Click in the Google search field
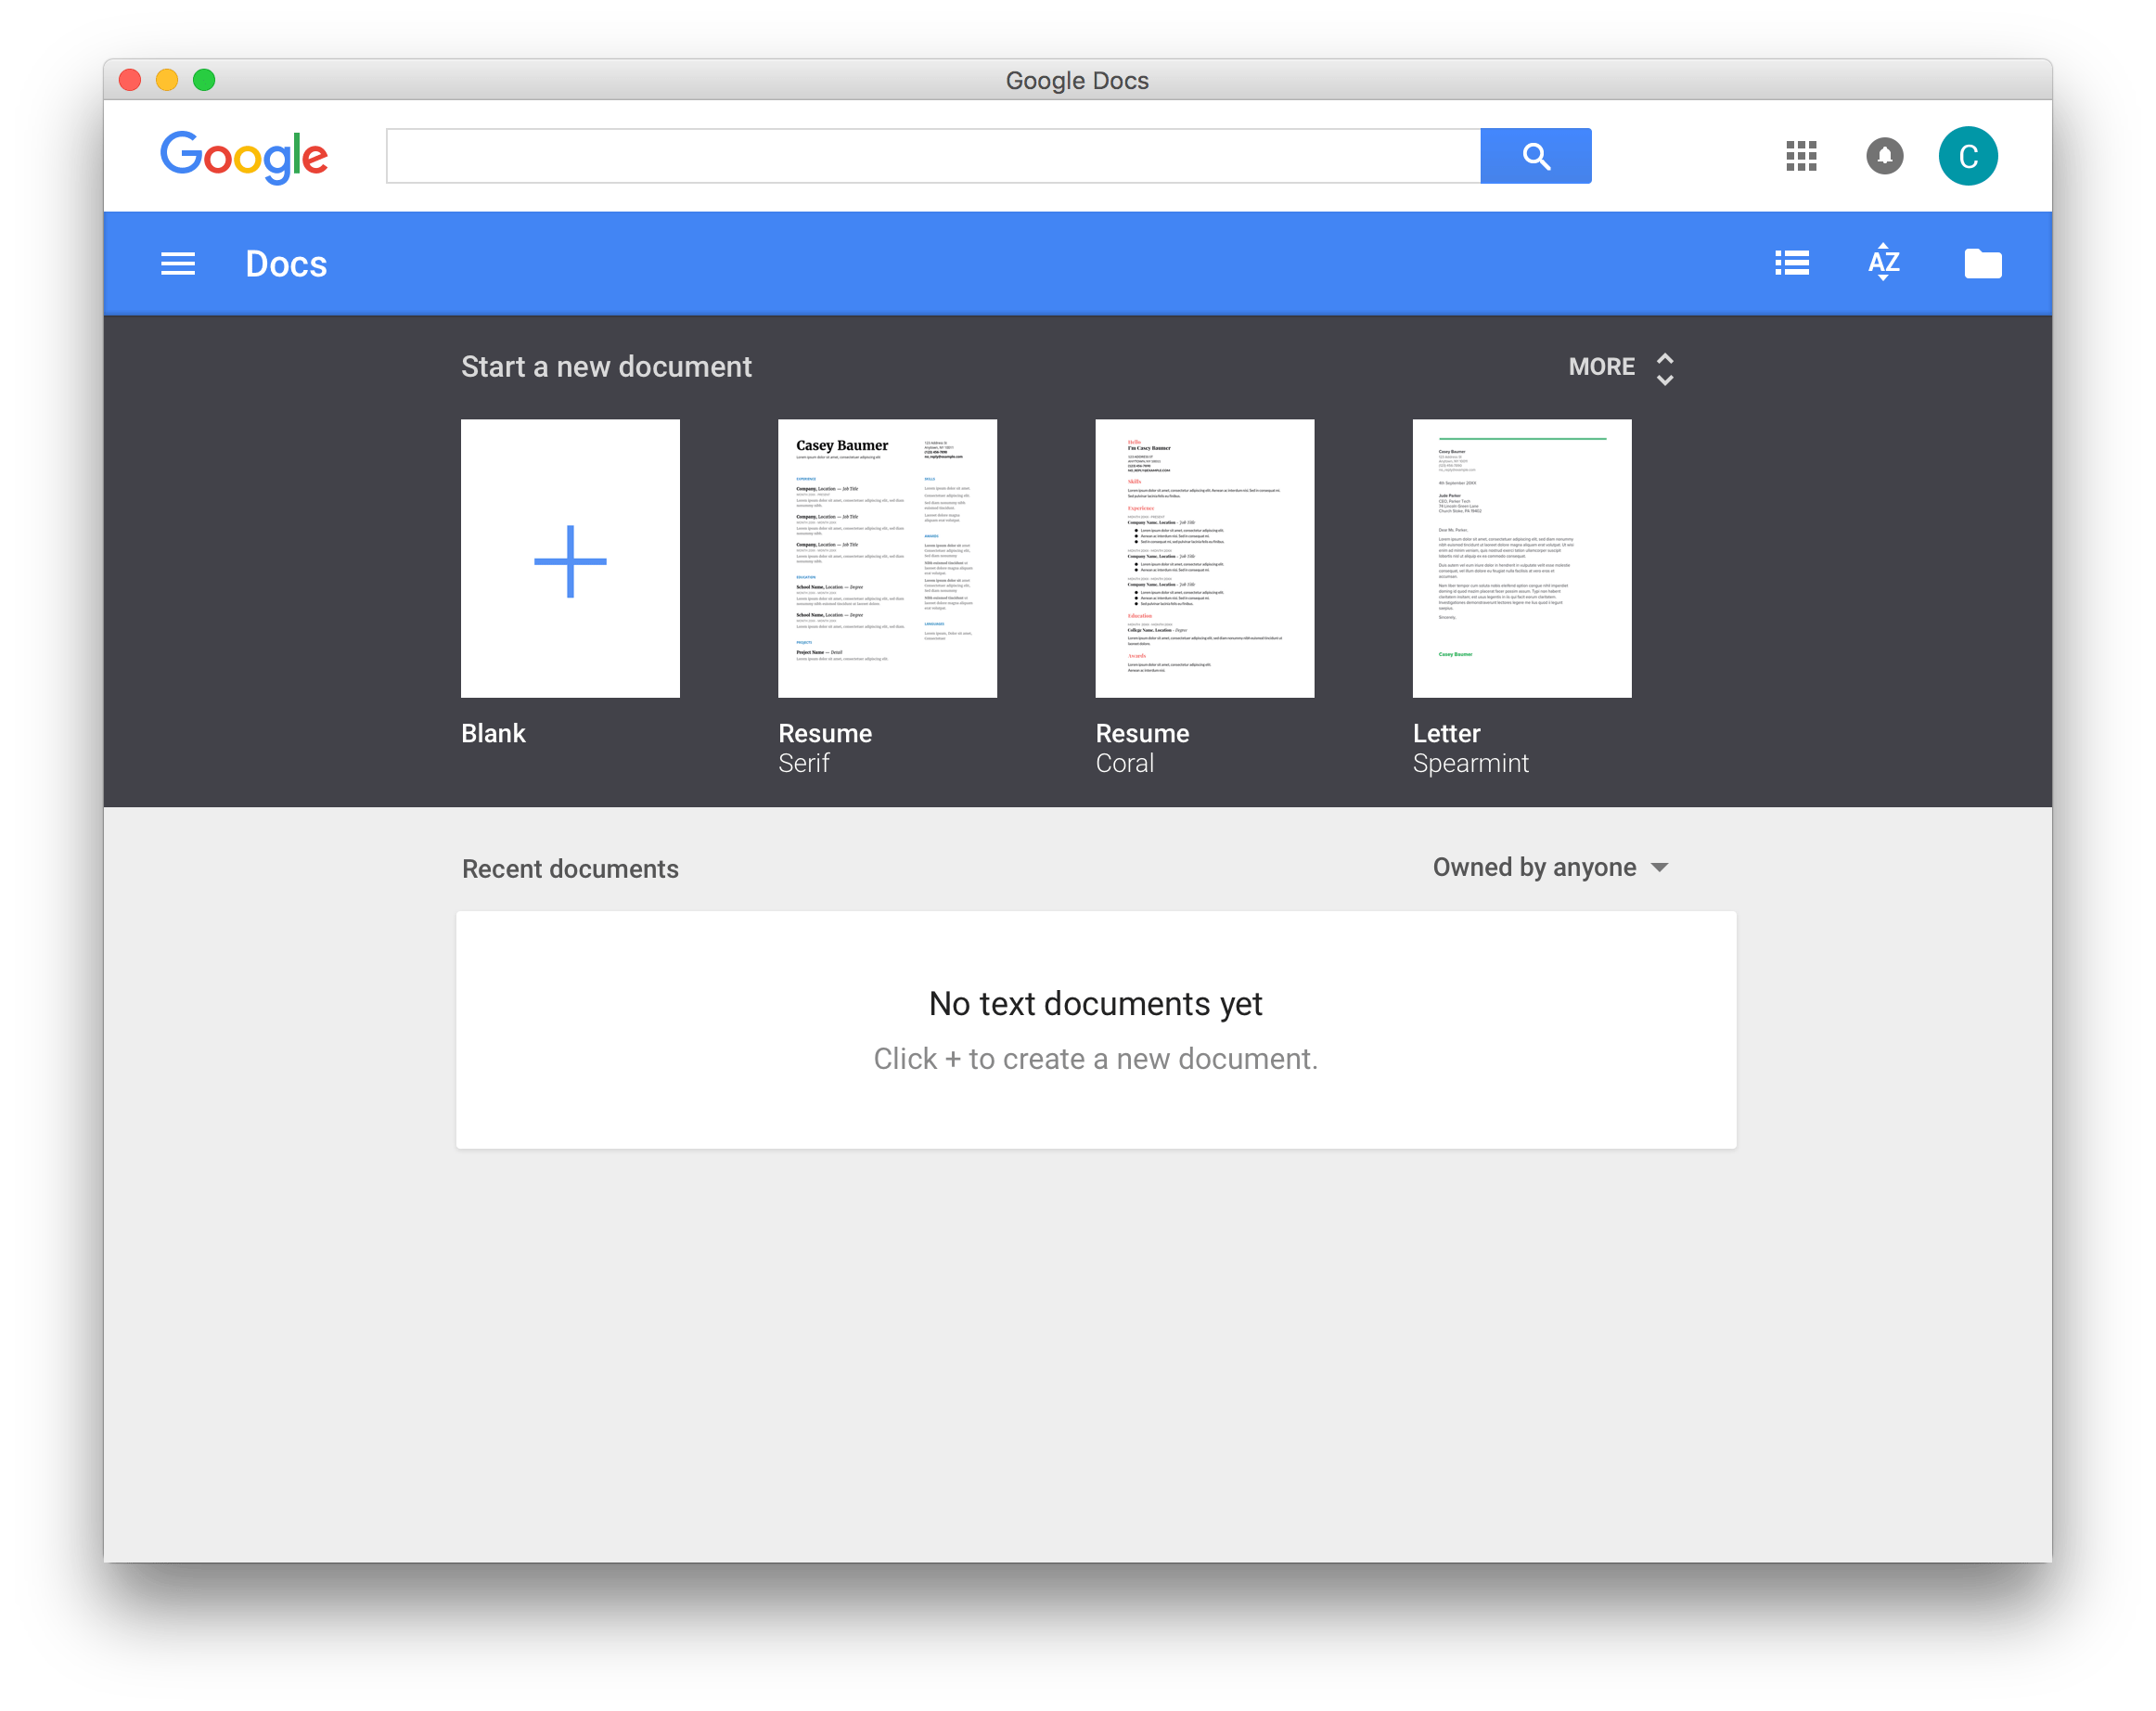 click(932, 156)
